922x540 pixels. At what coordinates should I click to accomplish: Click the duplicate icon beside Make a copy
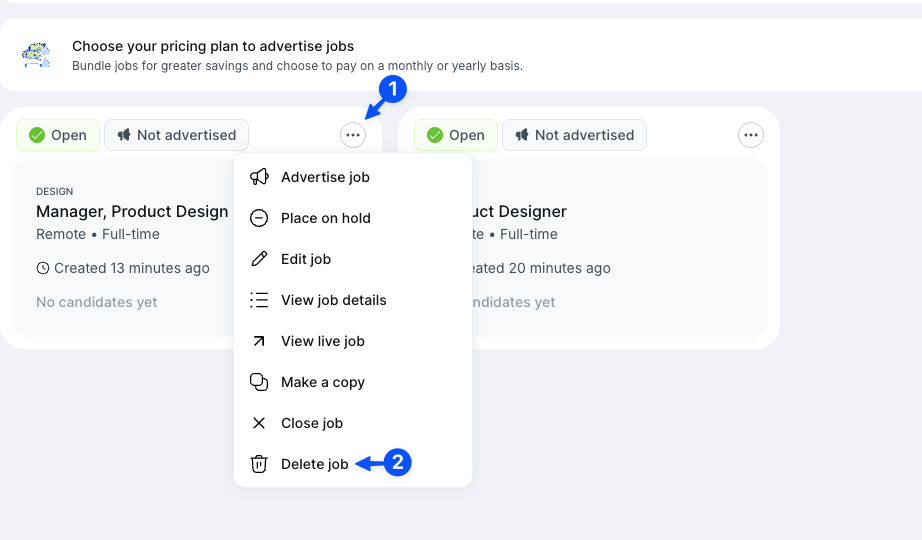pos(259,382)
